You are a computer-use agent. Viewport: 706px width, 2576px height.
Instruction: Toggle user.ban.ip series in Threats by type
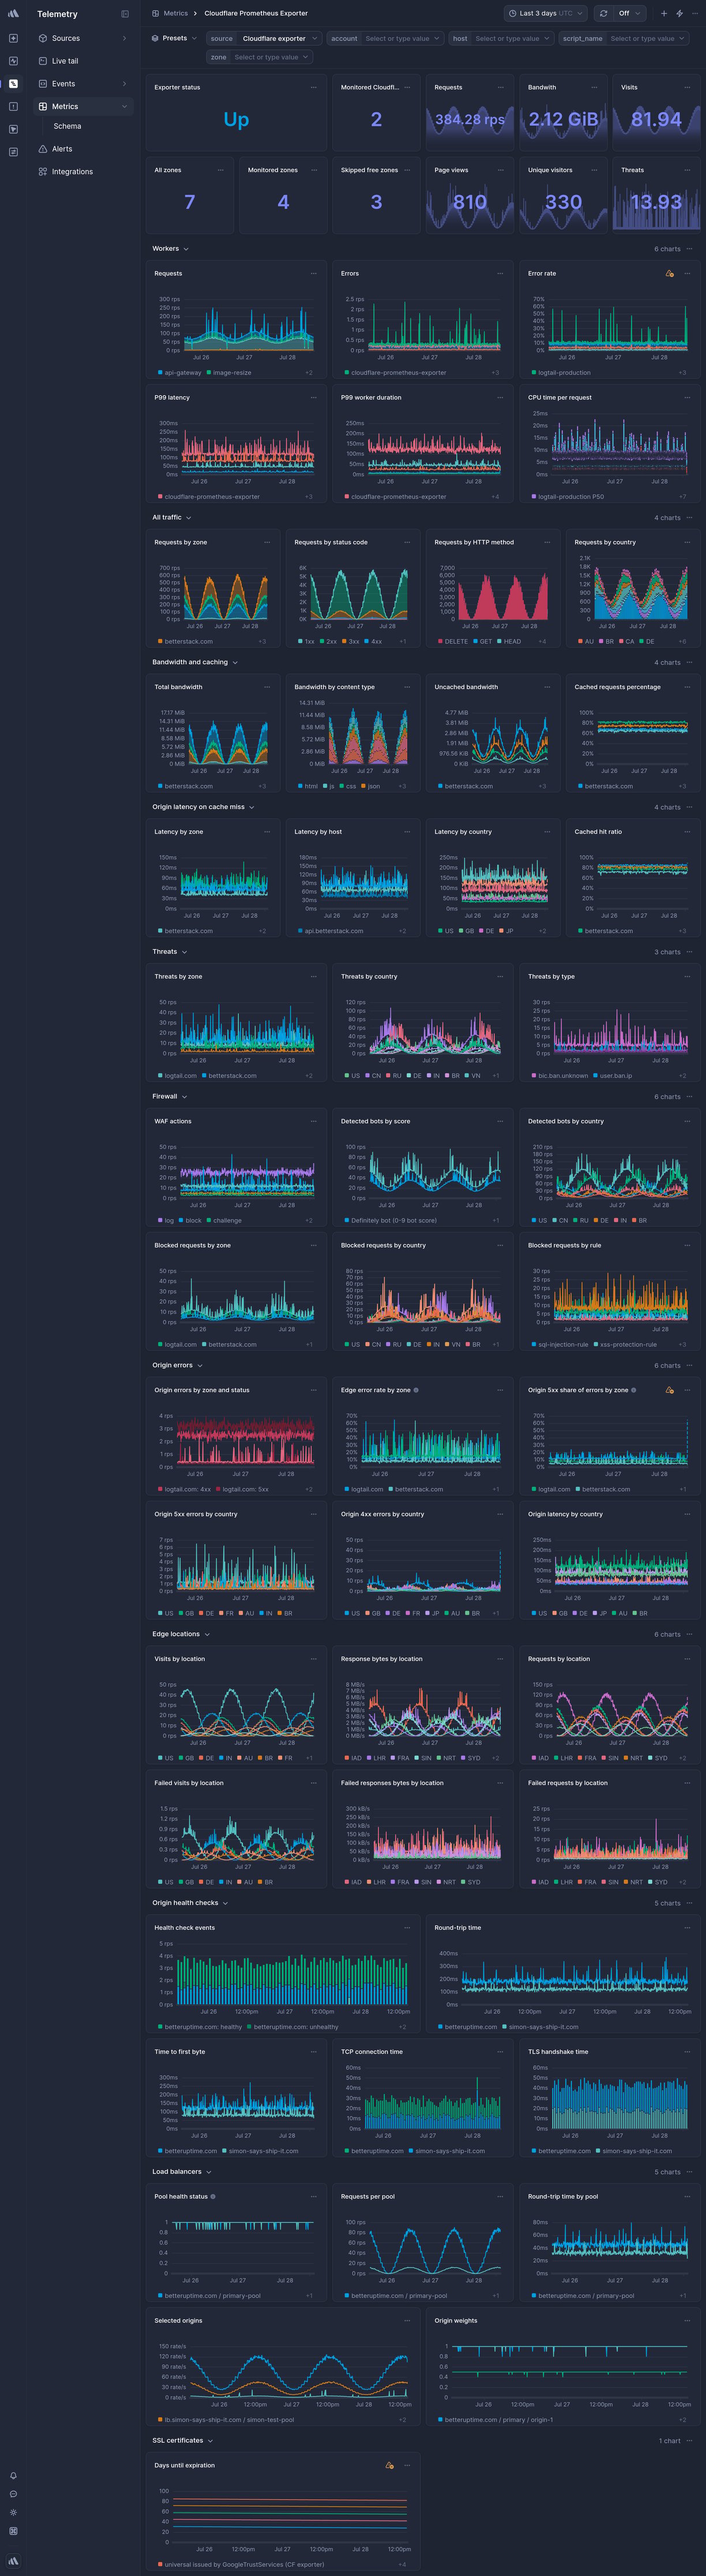click(x=612, y=1076)
